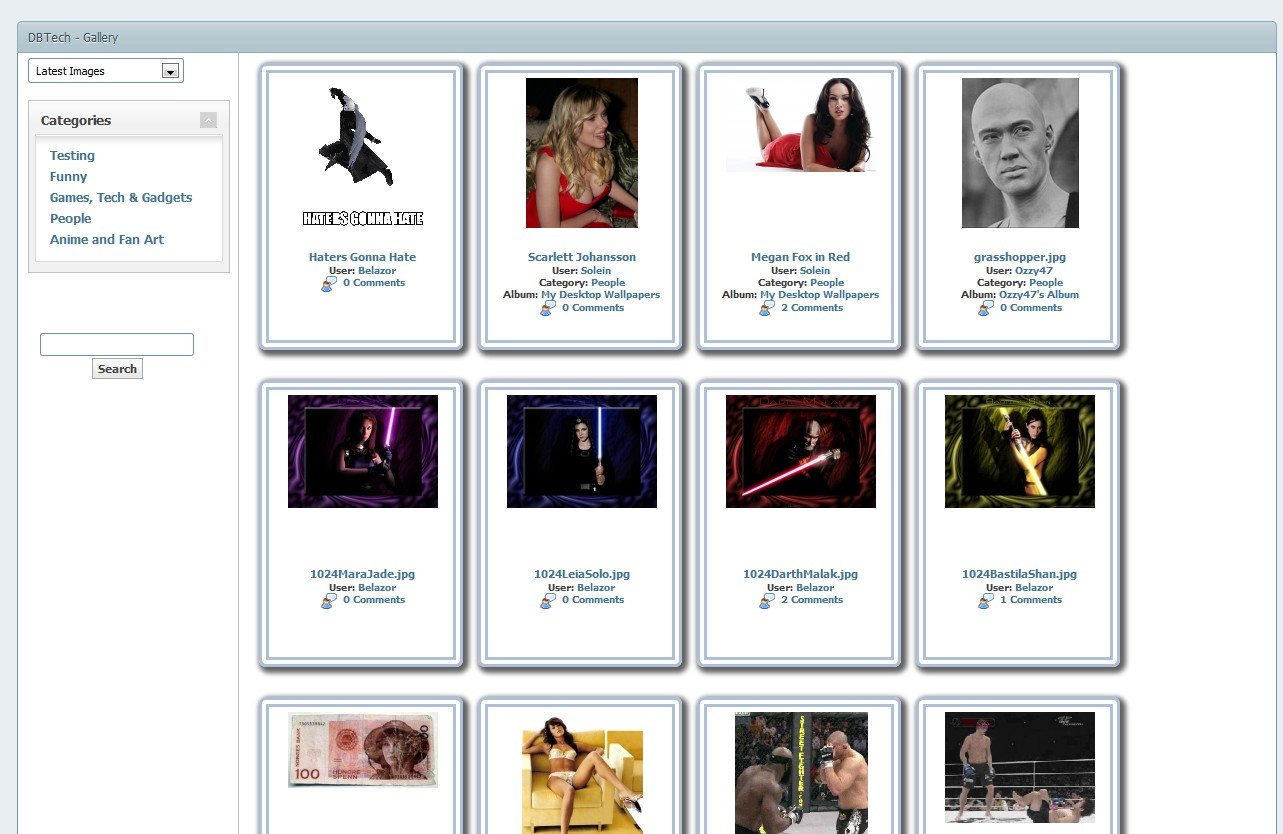Open People category under Scarlett Johansson
This screenshot has width=1283, height=834.
[x=608, y=283]
